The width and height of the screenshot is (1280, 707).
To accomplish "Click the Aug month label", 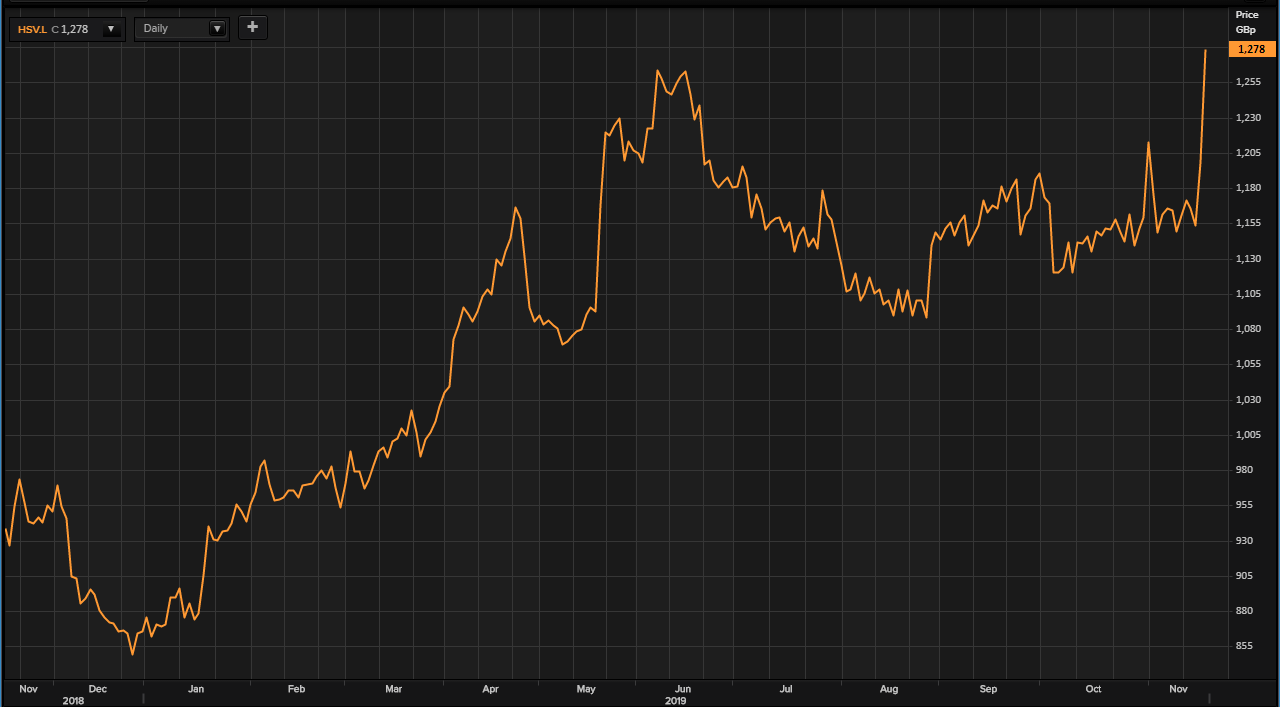I will pos(889,689).
